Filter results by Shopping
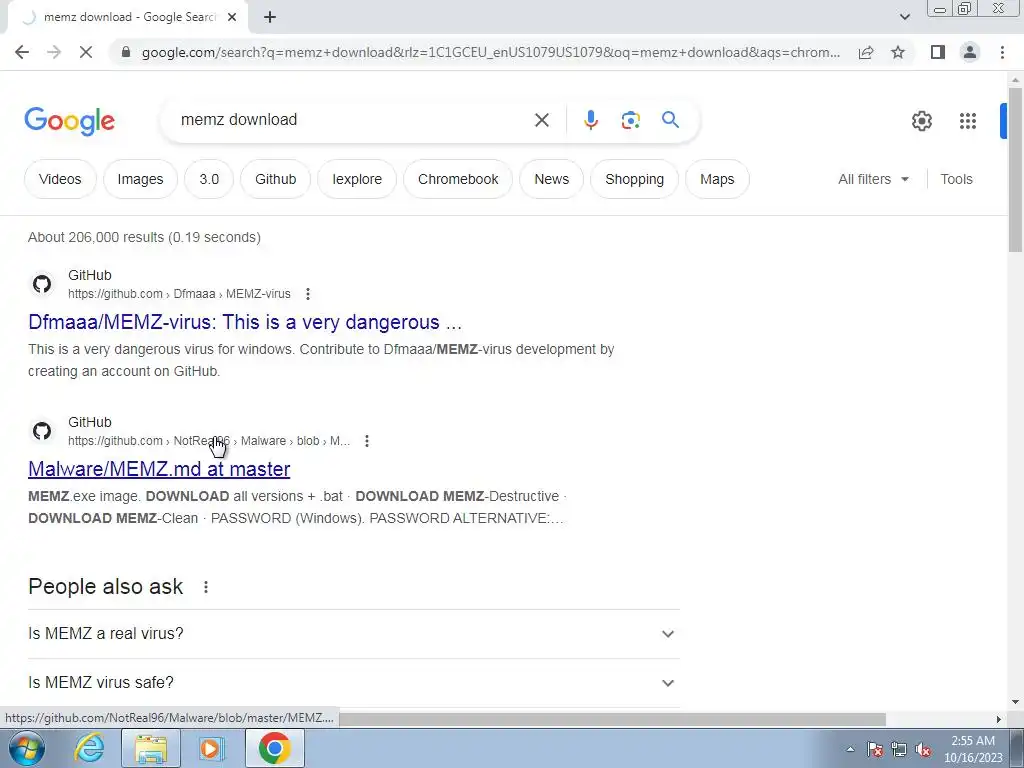1024x768 pixels. pyautogui.click(x=634, y=179)
